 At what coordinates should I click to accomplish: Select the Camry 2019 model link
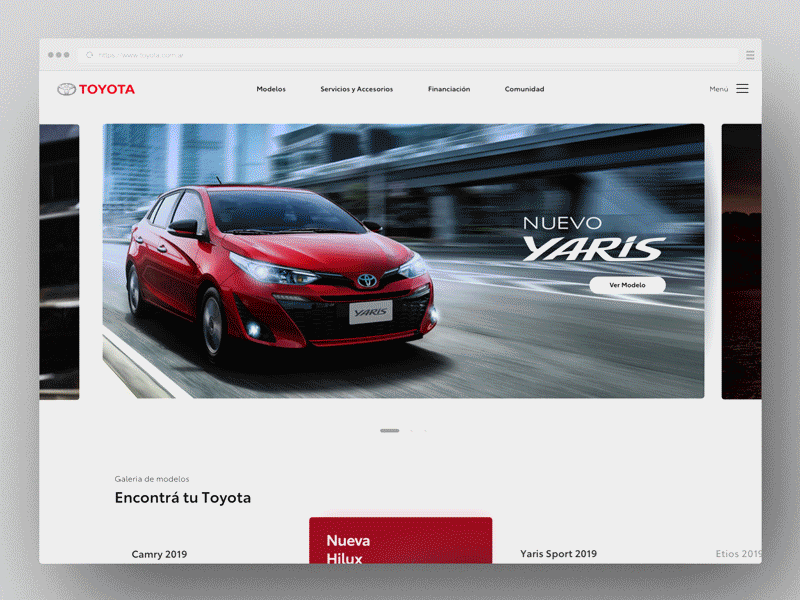159,553
